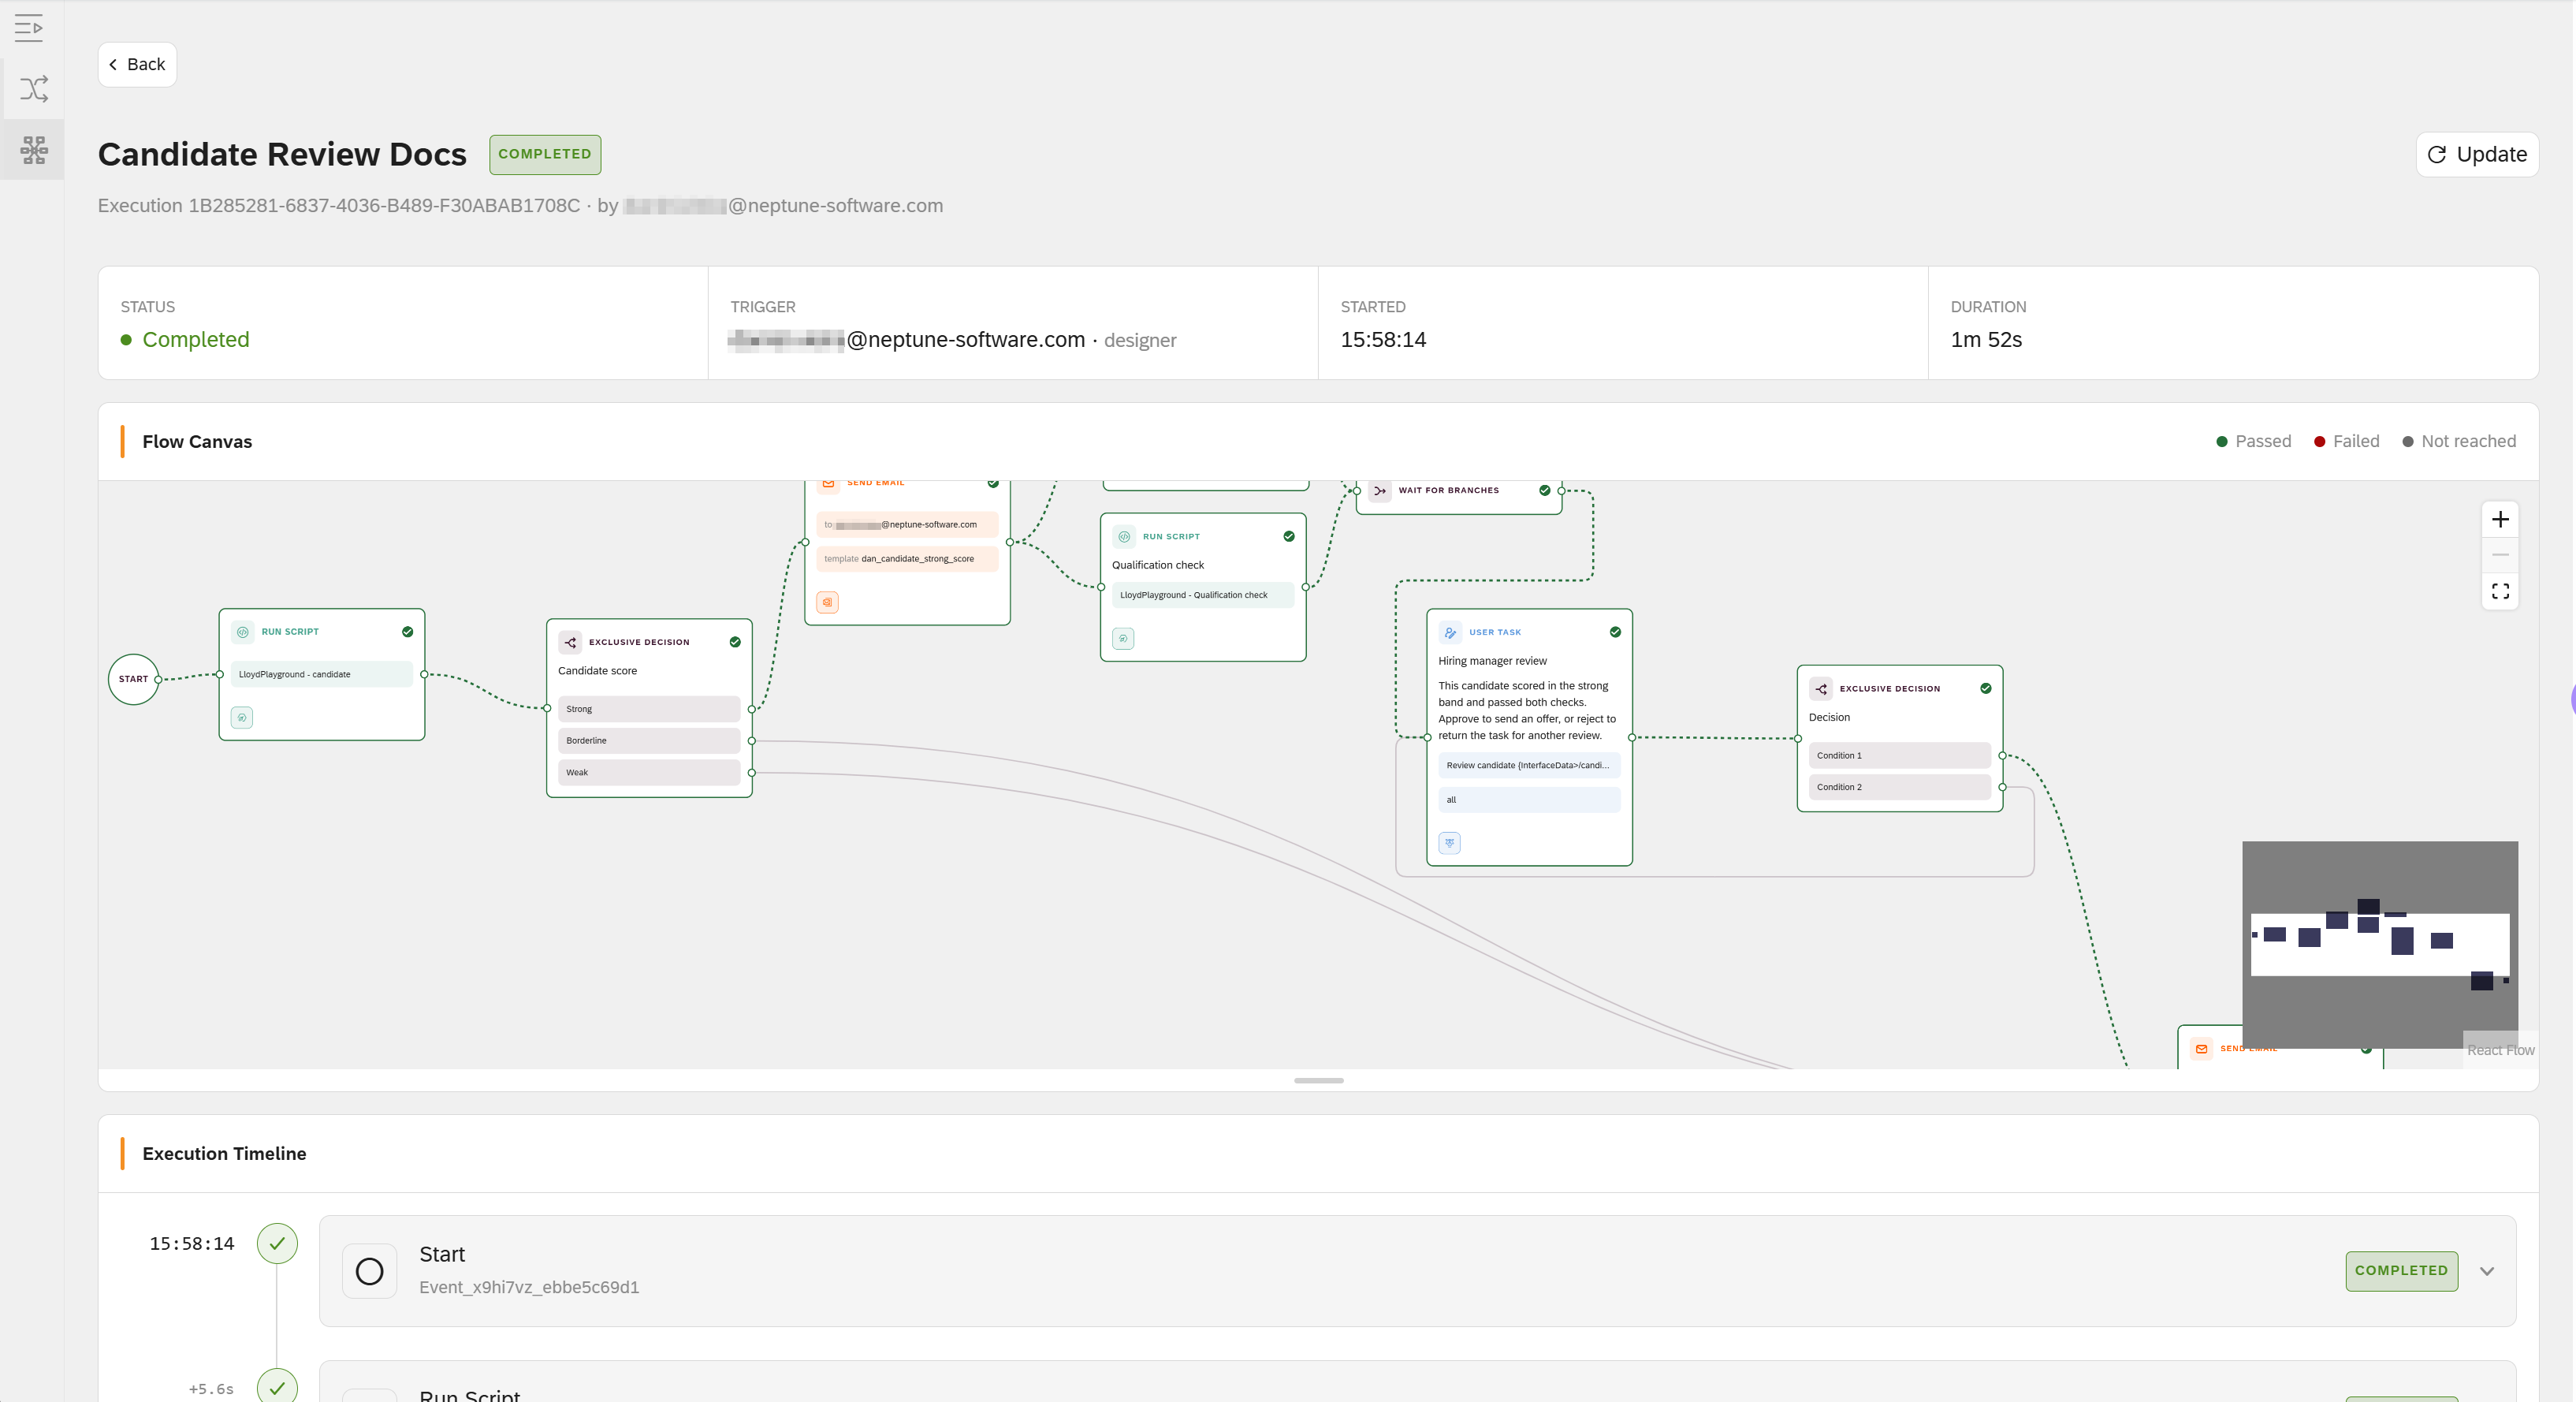Click the Update refresh button
Image resolution: width=2576 pixels, height=1402 pixels.
click(x=2477, y=154)
